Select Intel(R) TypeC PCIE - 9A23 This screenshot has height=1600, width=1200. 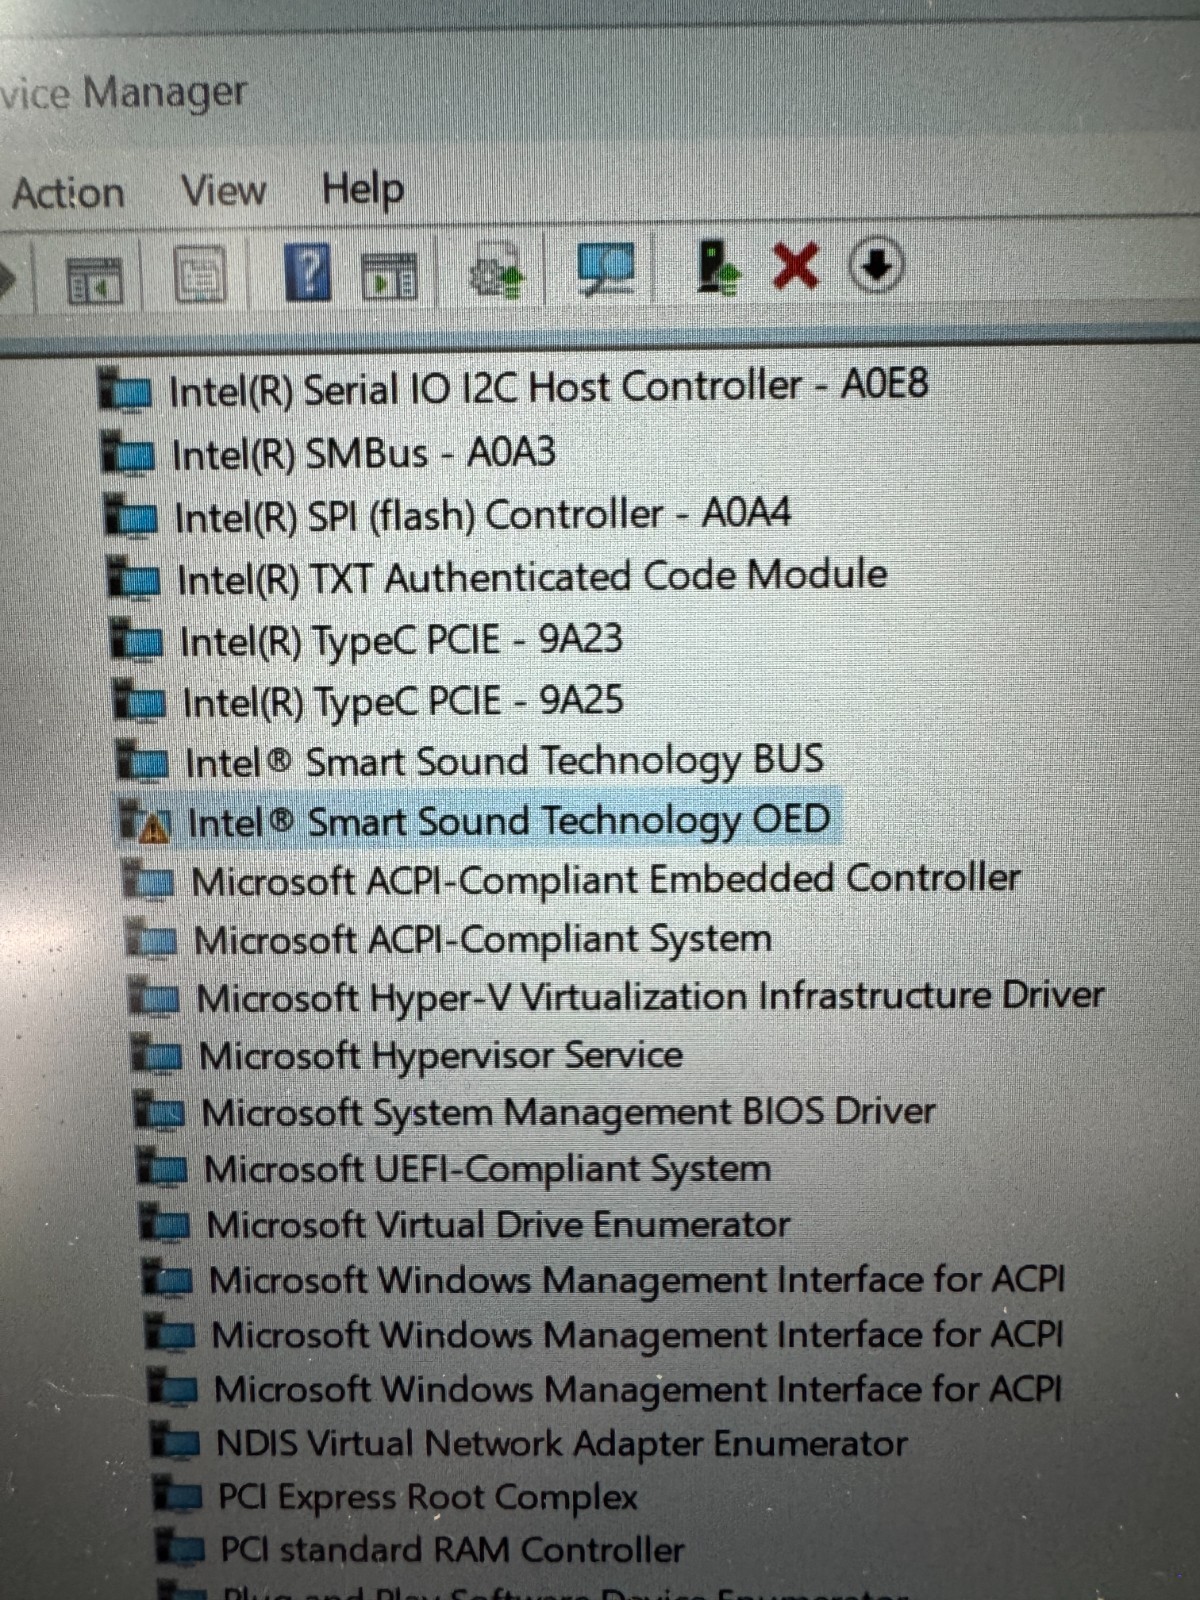click(x=400, y=640)
